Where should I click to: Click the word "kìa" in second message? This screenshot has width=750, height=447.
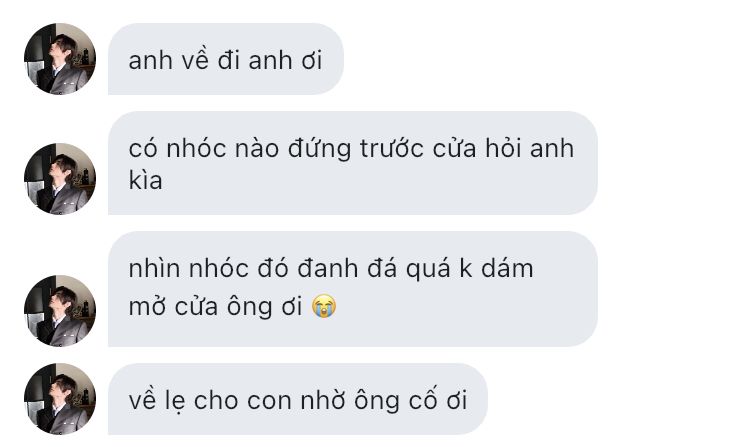pos(145,180)
